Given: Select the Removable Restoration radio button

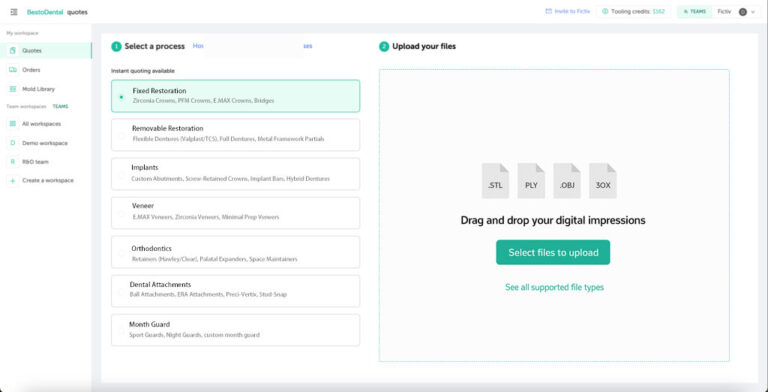Looking at the screenshot, I should [x=121, y=135].
